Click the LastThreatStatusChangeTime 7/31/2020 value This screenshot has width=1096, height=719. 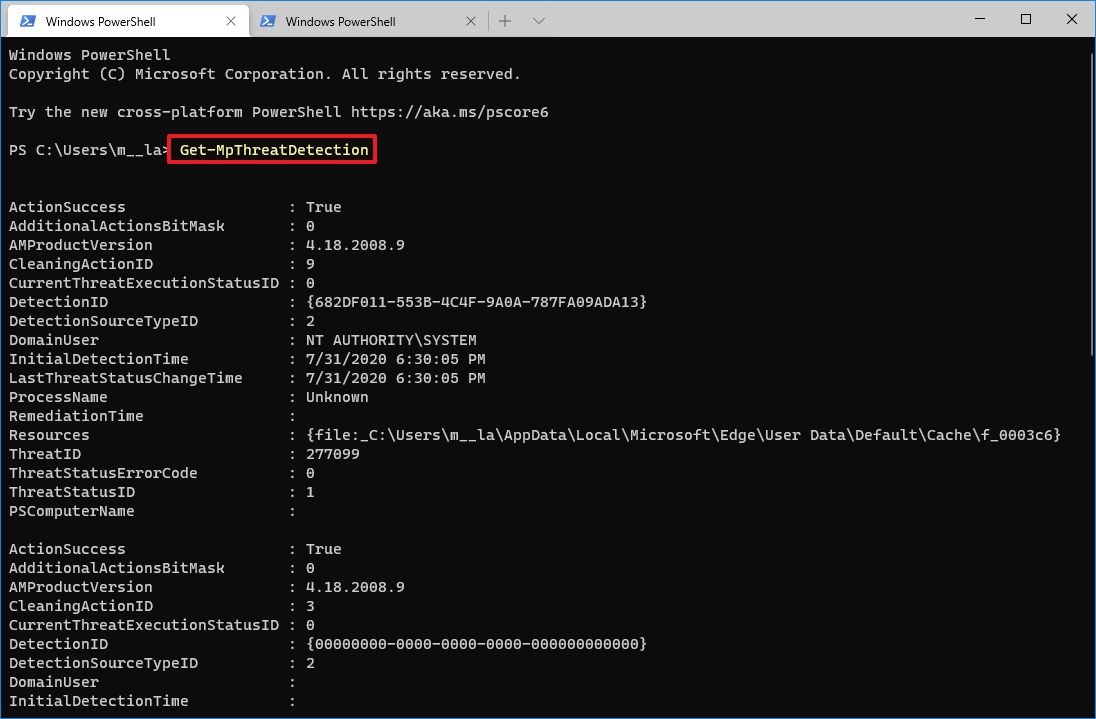[x=396, y=378]
